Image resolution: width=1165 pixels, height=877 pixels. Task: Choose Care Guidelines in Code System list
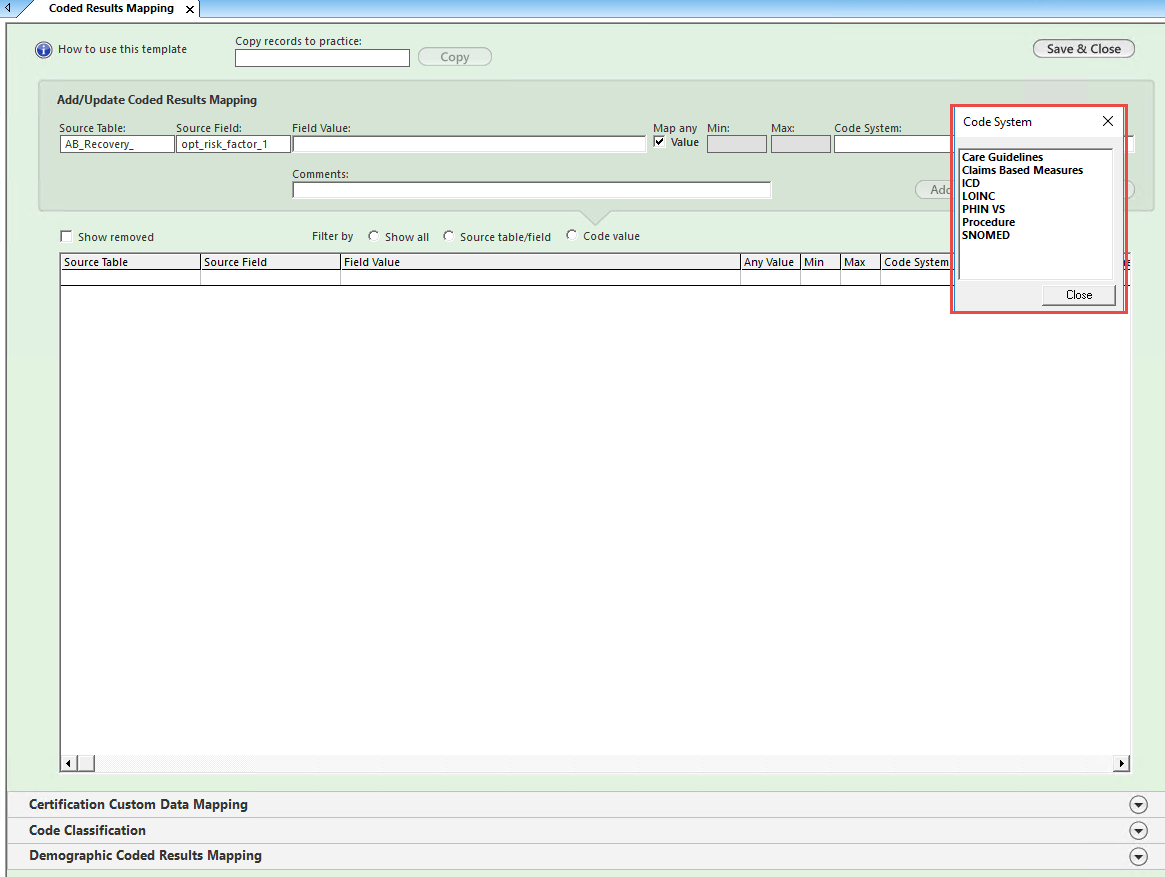click(1002, 157)
